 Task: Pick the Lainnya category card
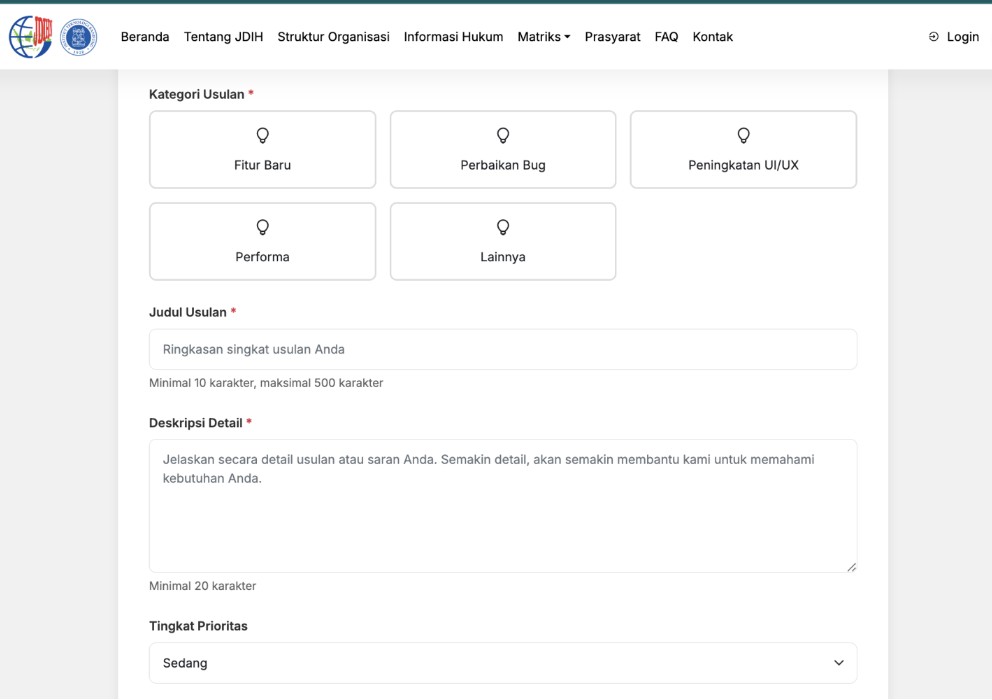[503, 242]
